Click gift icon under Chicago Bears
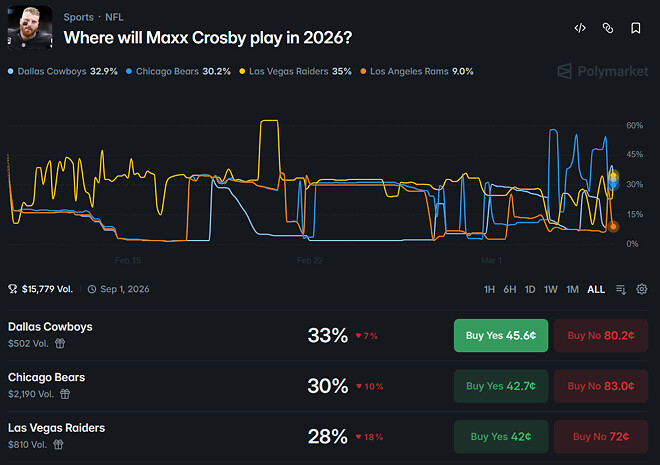The width and height of the screenshot is (660, 465). 66,393
